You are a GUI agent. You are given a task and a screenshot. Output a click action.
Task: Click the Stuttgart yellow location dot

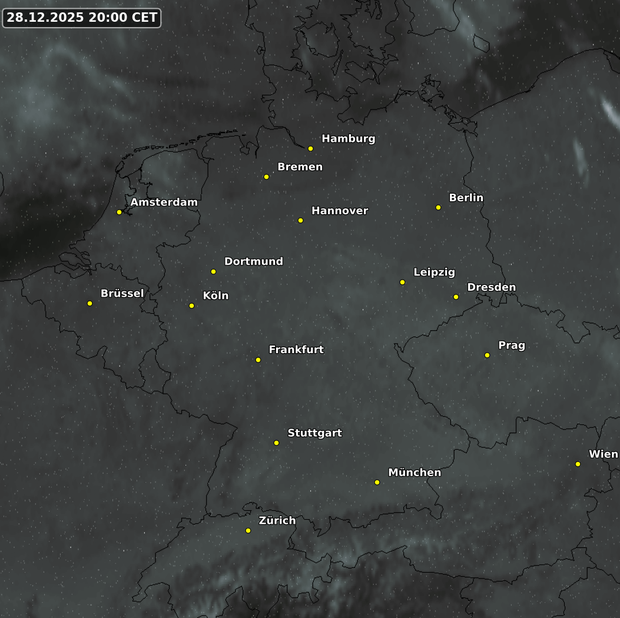(x=277, y=443)
